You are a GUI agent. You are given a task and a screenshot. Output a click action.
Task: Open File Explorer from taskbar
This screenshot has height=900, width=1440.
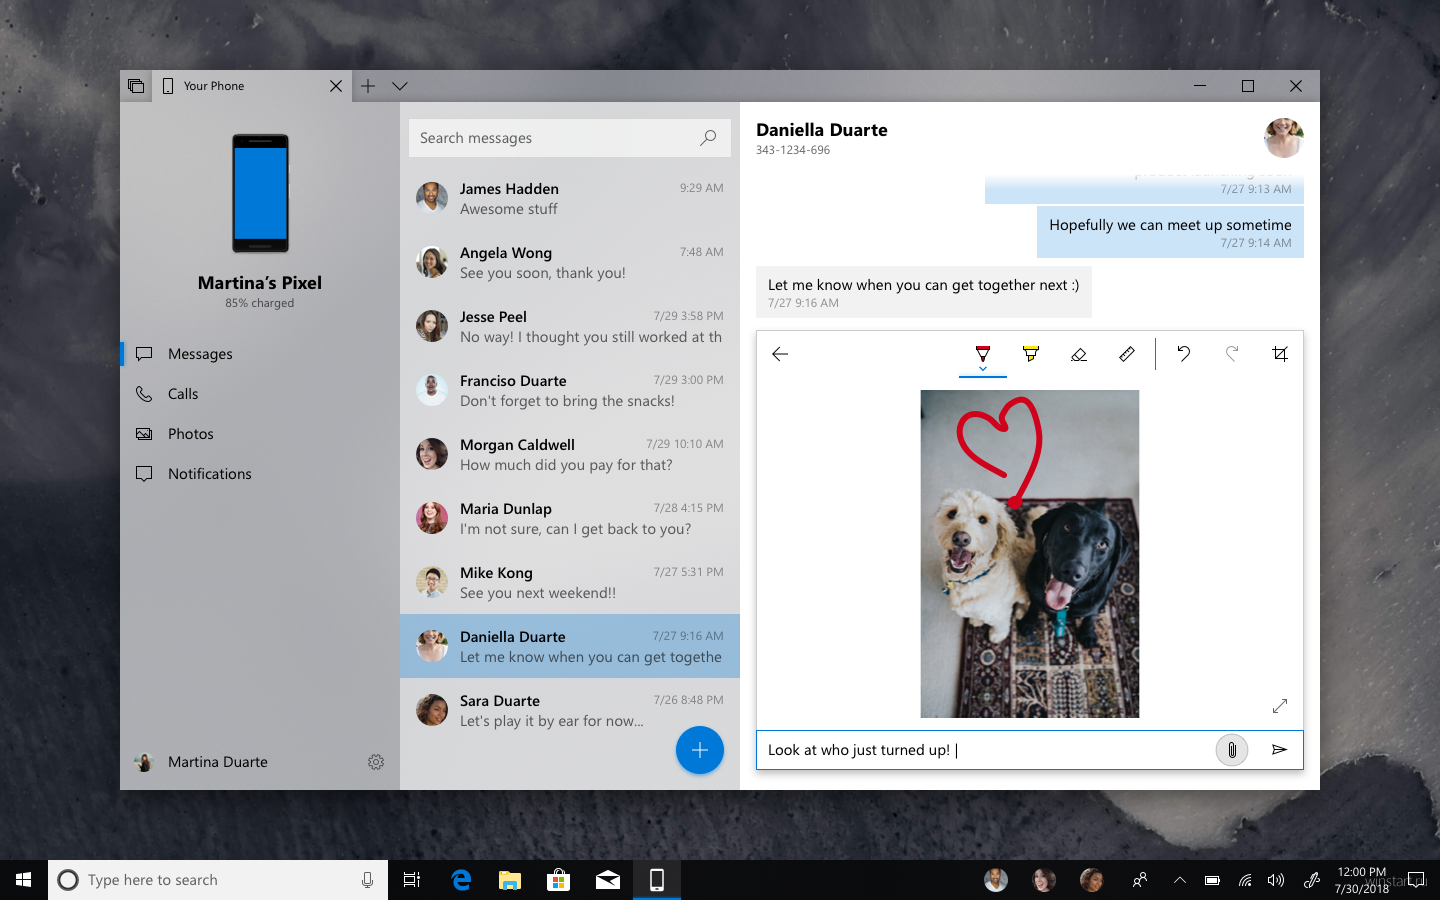click(510, 880)
